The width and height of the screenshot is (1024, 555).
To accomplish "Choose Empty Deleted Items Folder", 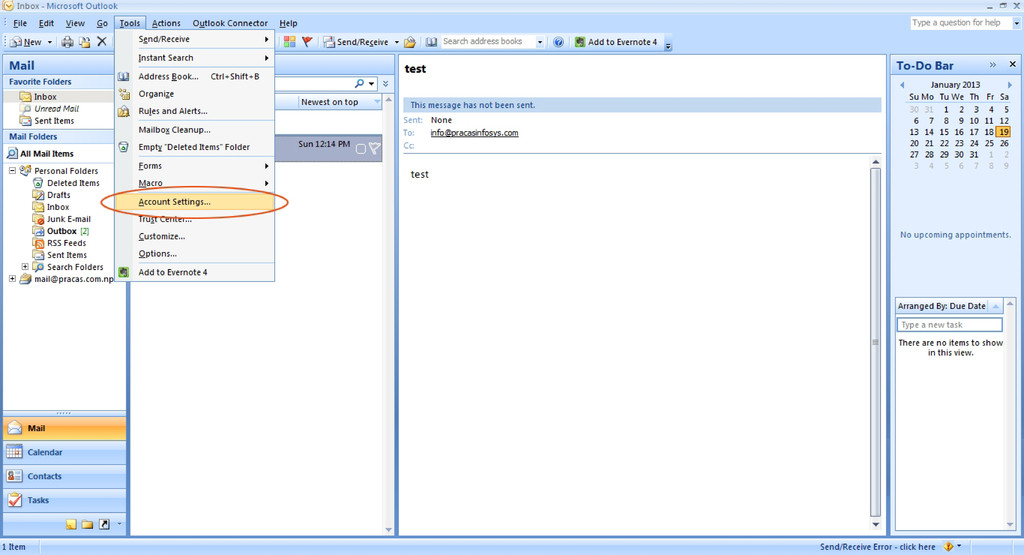I will (195, 147).
